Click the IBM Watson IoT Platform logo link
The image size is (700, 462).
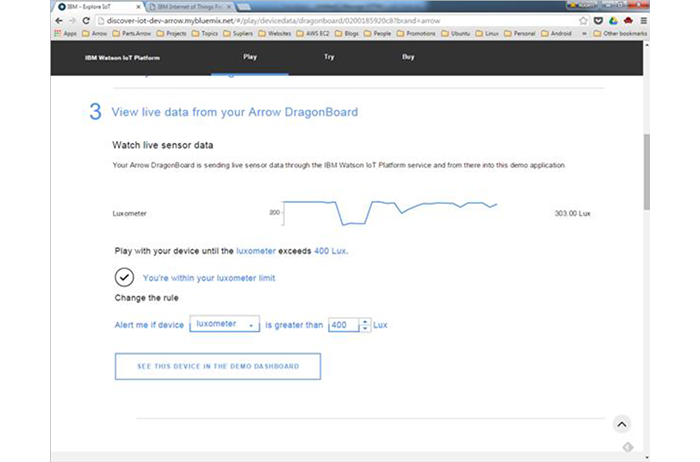122,58
